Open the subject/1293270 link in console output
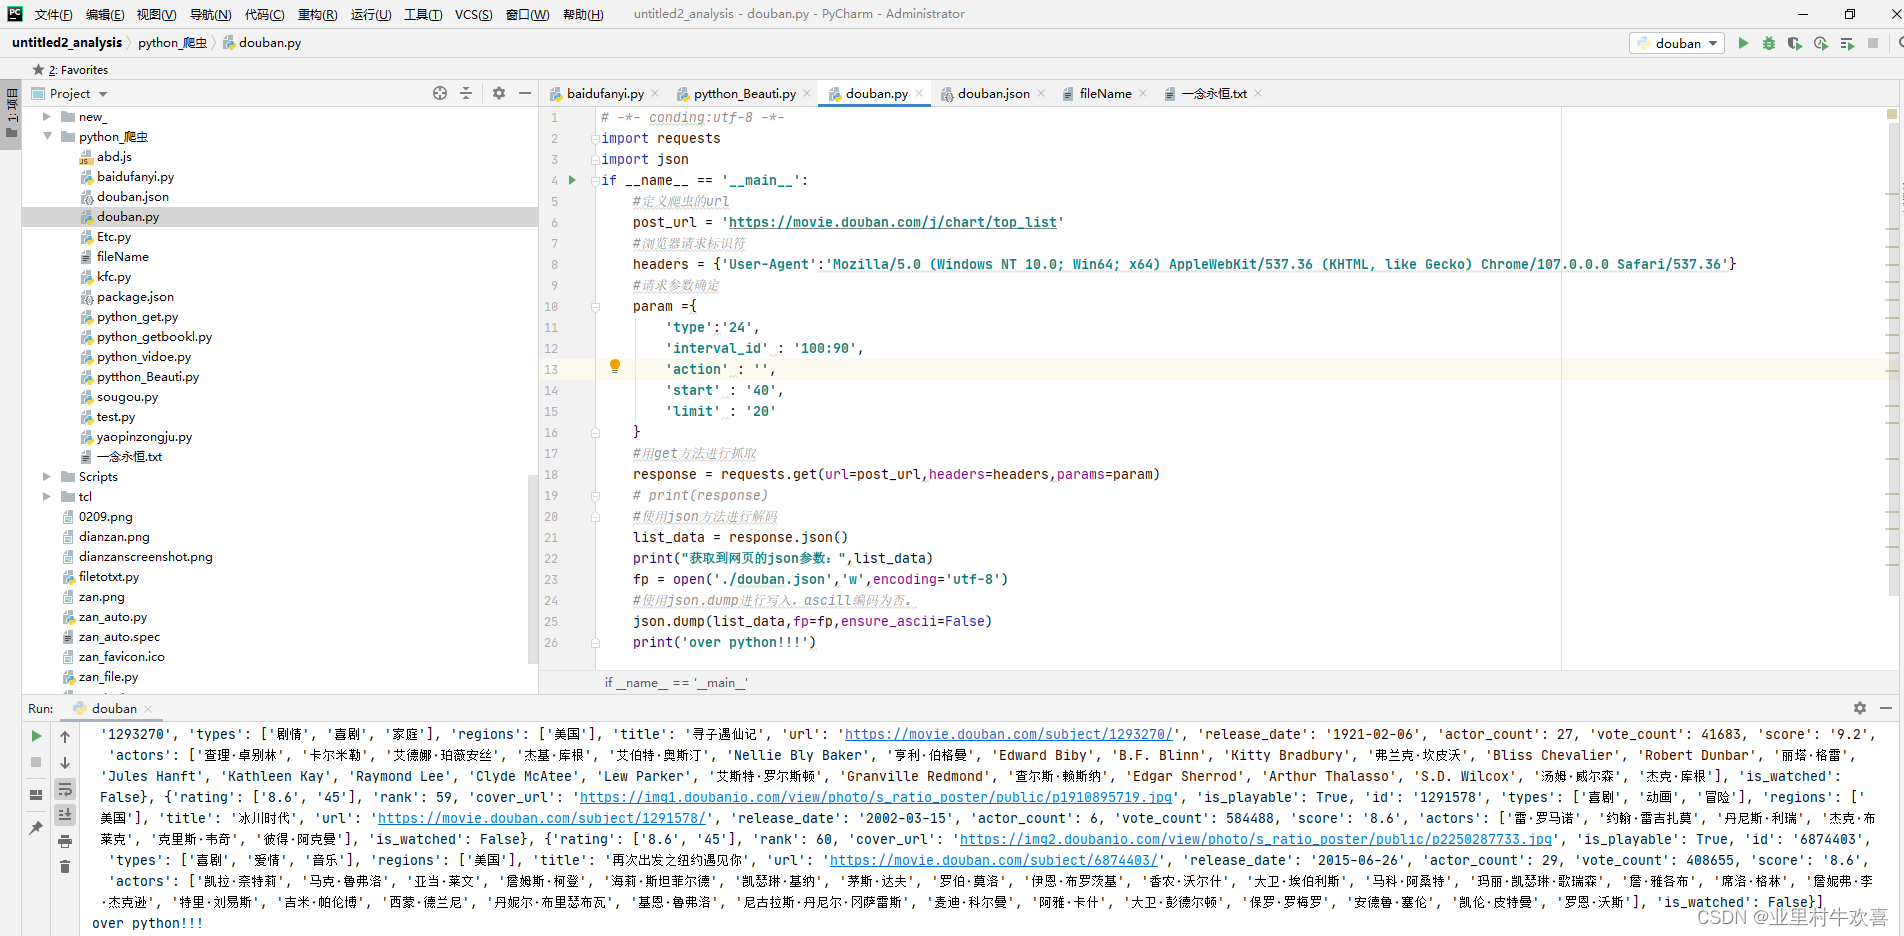This screenshot has width=1904, height=936. click(x=1010, y=734)
